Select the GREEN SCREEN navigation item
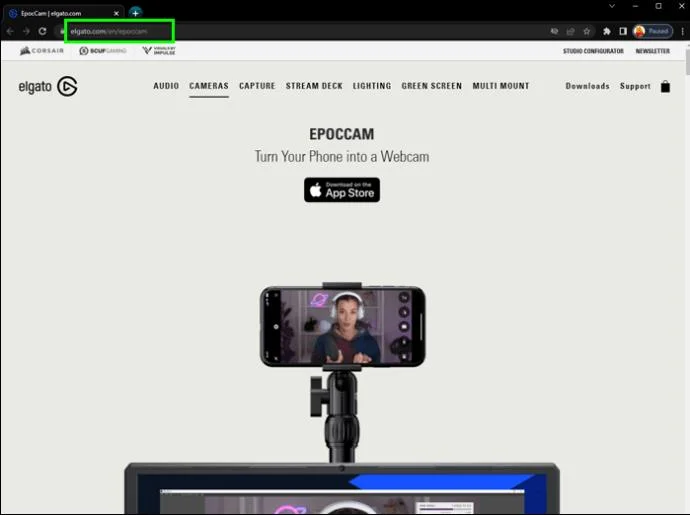Screen dimensions: 690x515 click(432, 86)
